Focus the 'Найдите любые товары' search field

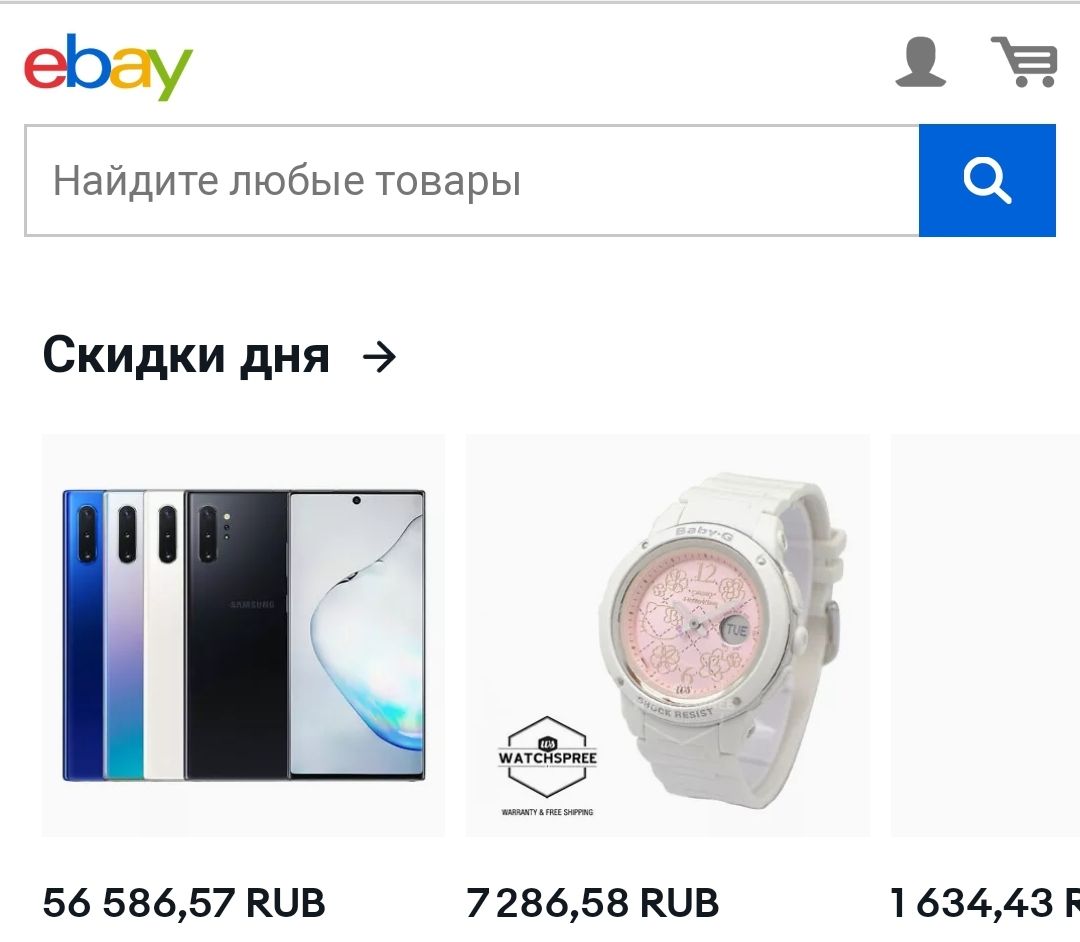(472, 180)
